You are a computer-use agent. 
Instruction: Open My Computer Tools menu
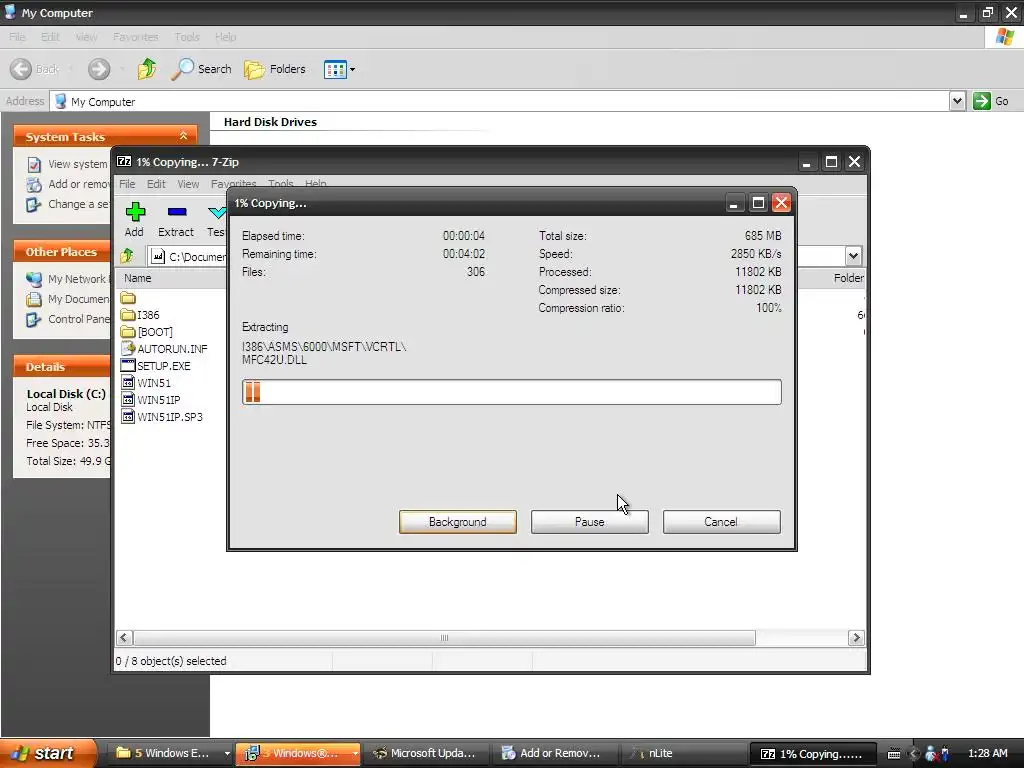click(187, 37)
